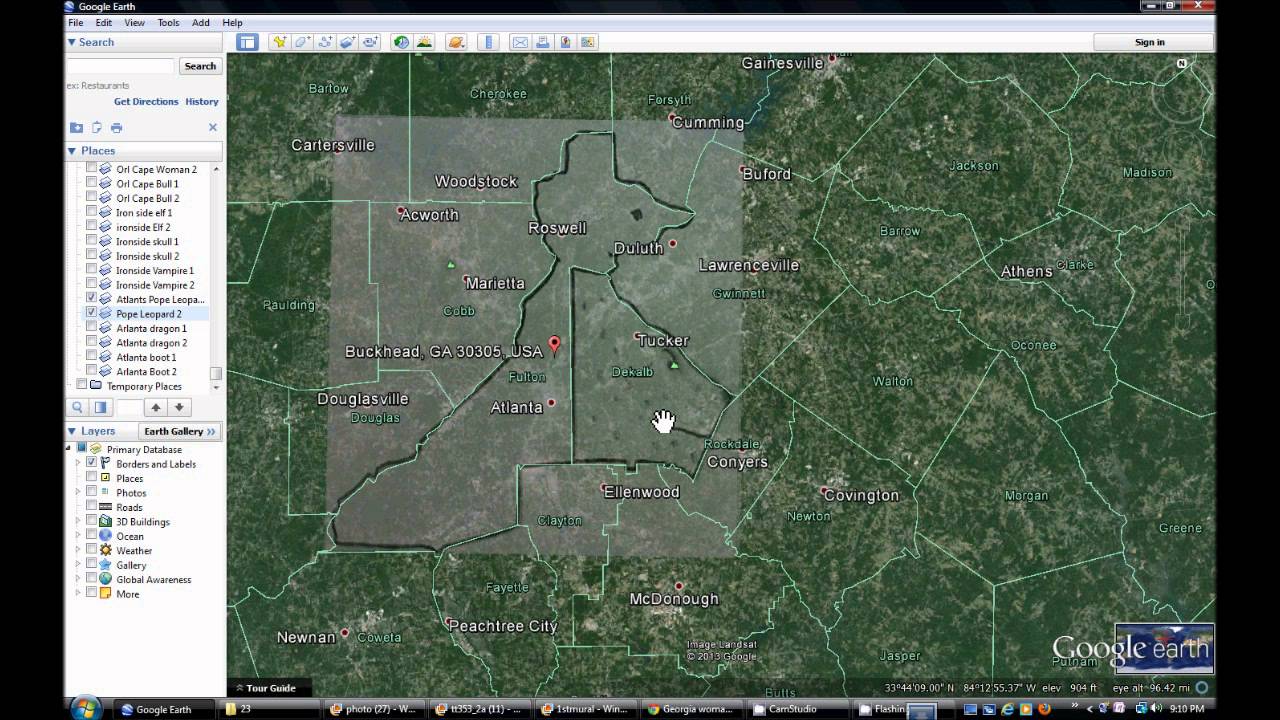Open the planet switcher icon
Image resolution: width=1280 pixels, height=720 pixels.
456,42
